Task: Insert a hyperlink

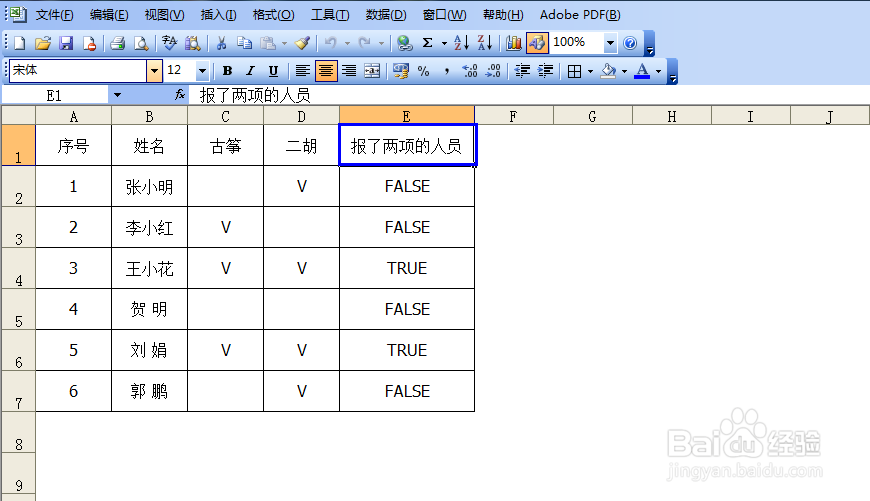Action: pyautogui.click(x=405, y=43)
